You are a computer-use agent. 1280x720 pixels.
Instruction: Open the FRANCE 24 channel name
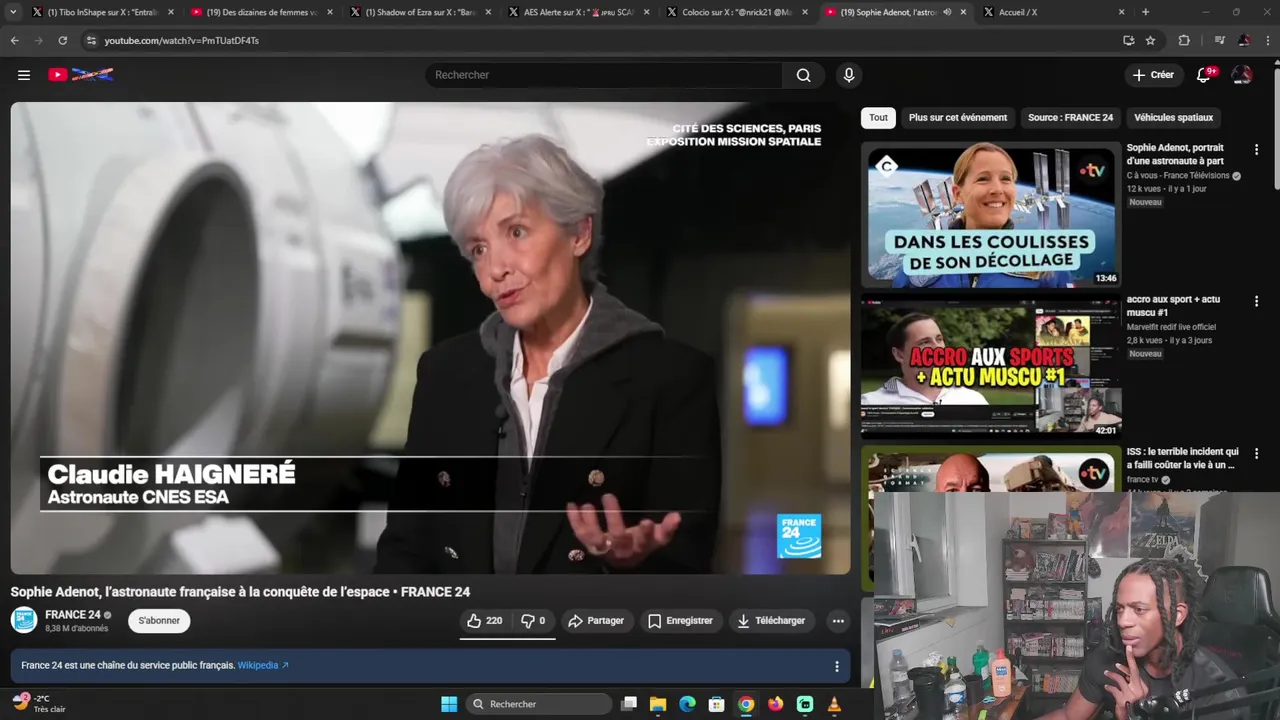tap(73, 615)
